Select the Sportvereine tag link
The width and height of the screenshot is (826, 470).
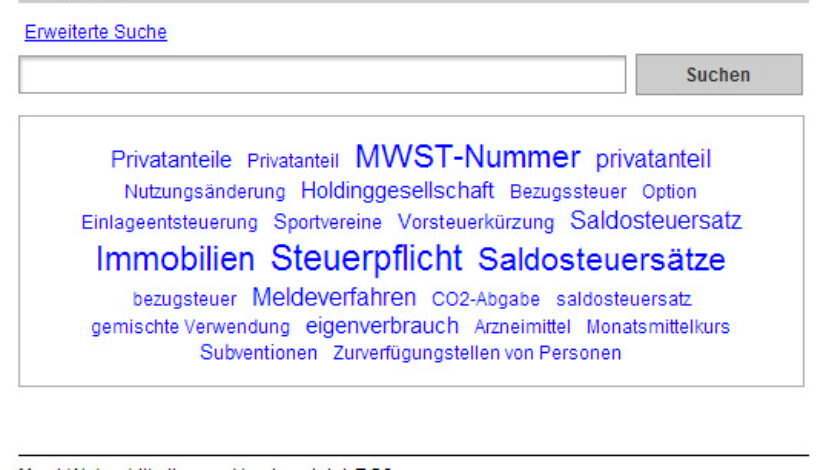click(x=327, y=222)
